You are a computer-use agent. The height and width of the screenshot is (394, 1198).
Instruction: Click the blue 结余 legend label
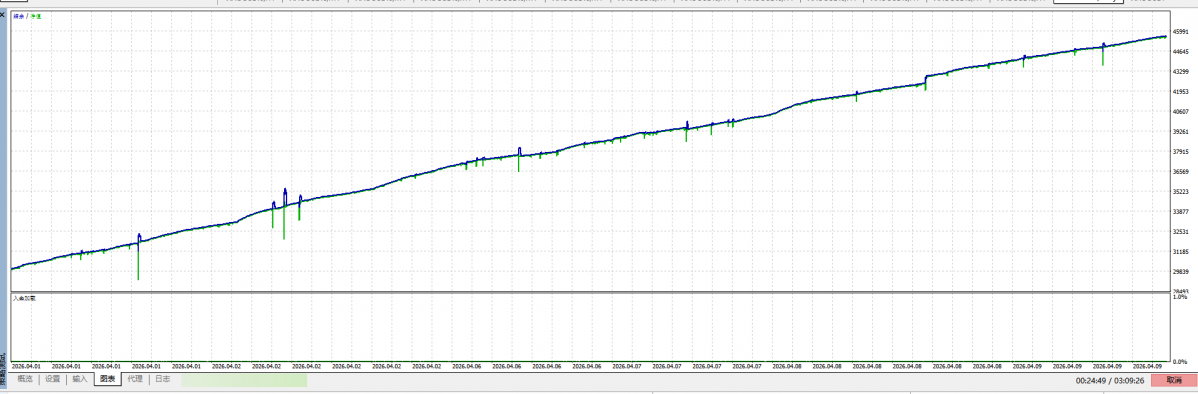click(x=18, y=16)
